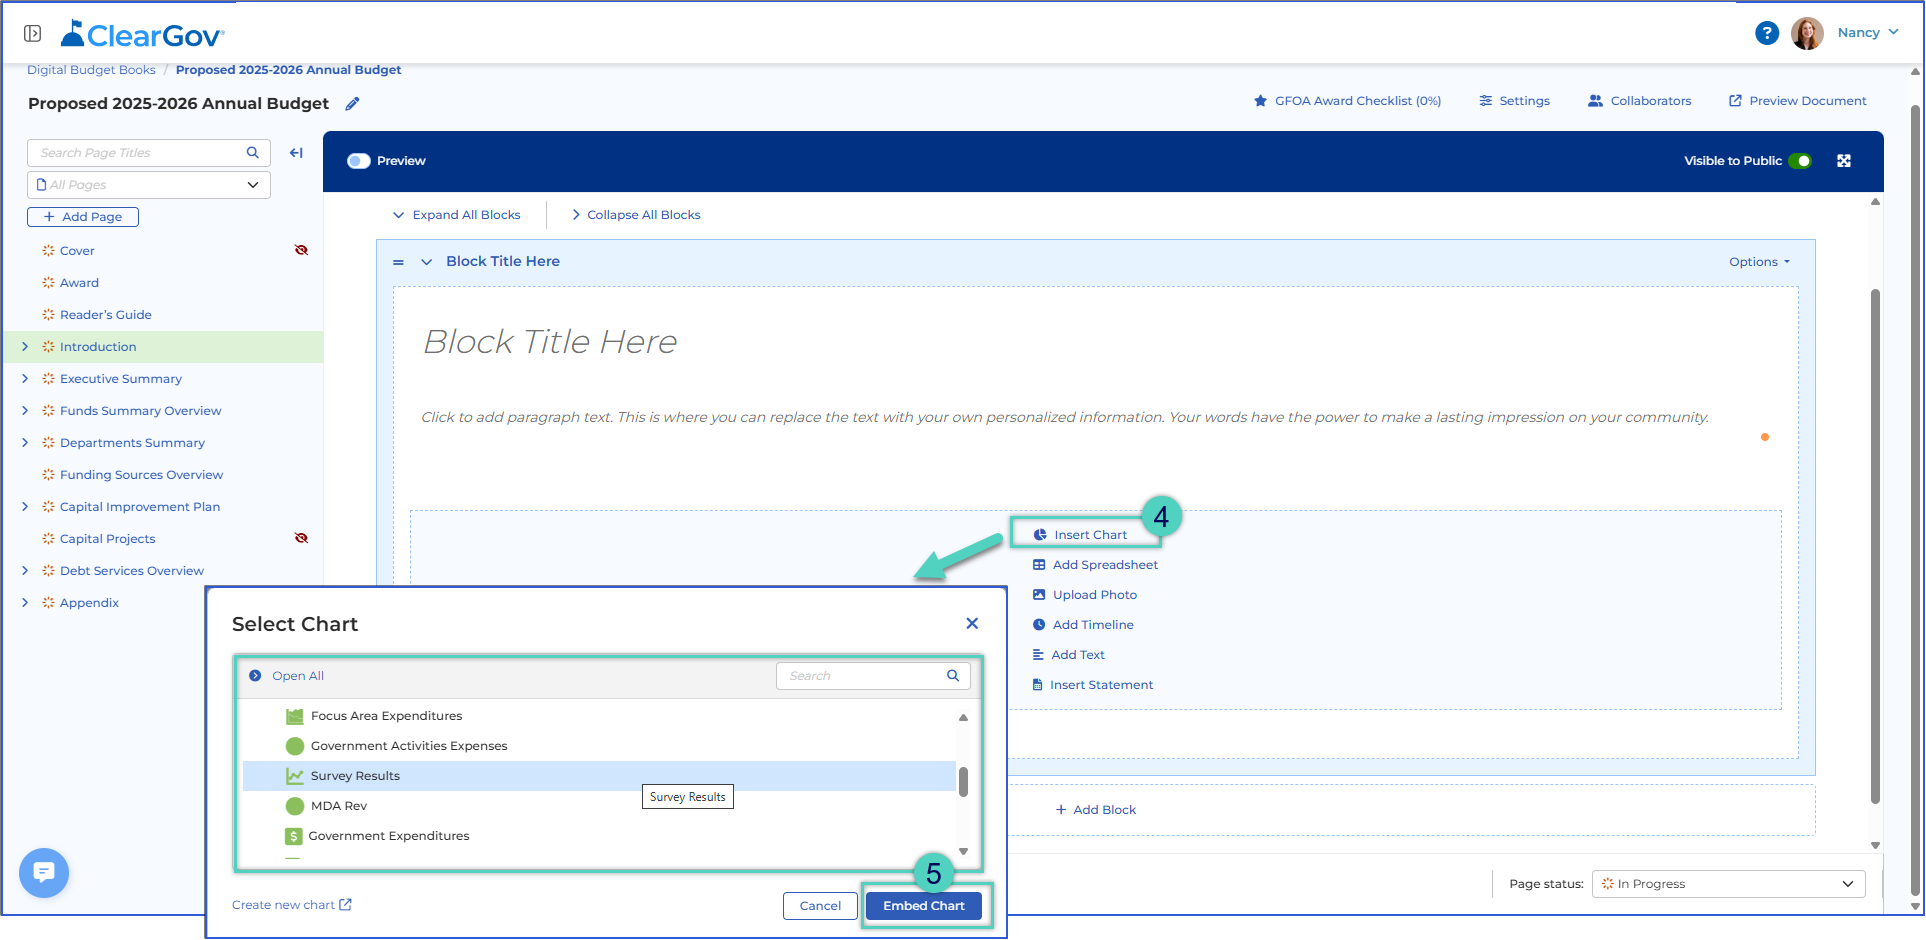Open Collaborators
This screenshot has width=1926, height=940.
pos(1639,101)
